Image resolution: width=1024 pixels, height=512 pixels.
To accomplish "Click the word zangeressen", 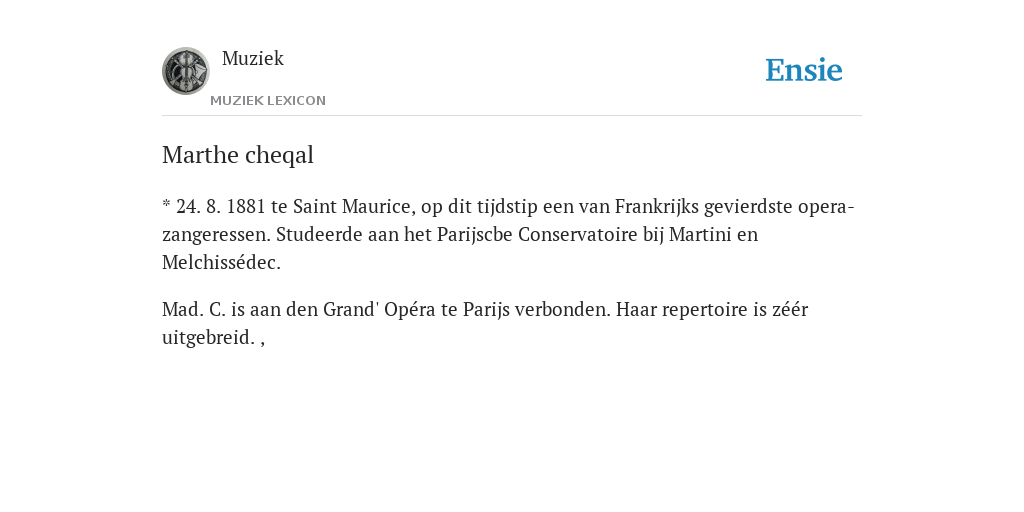I will [x=216, y=234].
